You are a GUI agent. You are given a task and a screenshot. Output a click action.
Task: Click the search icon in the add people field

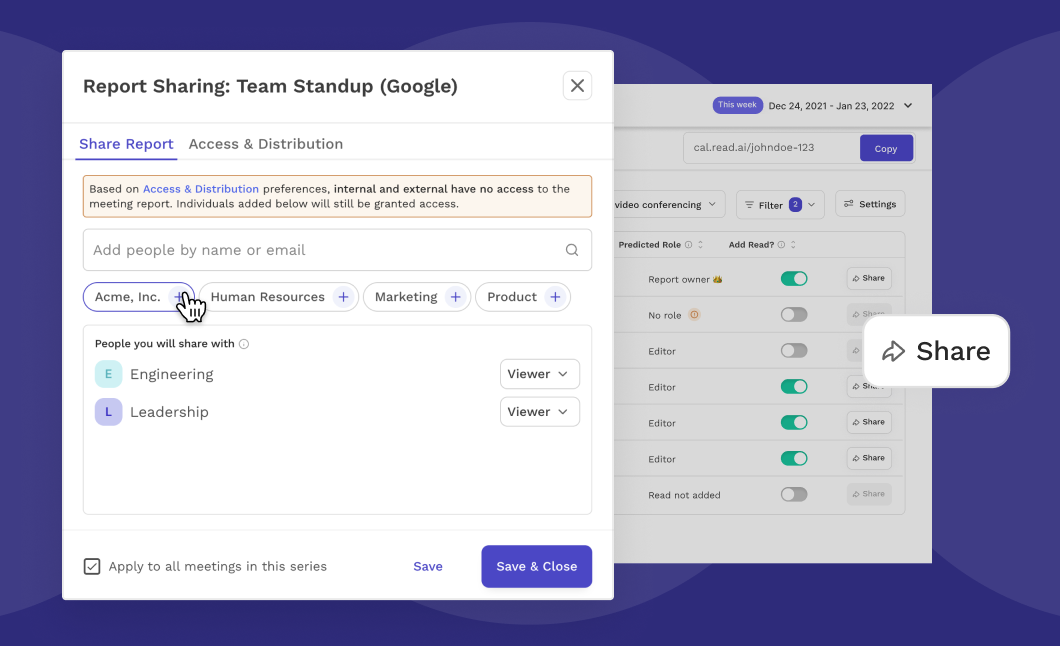(x=571, y=249)
